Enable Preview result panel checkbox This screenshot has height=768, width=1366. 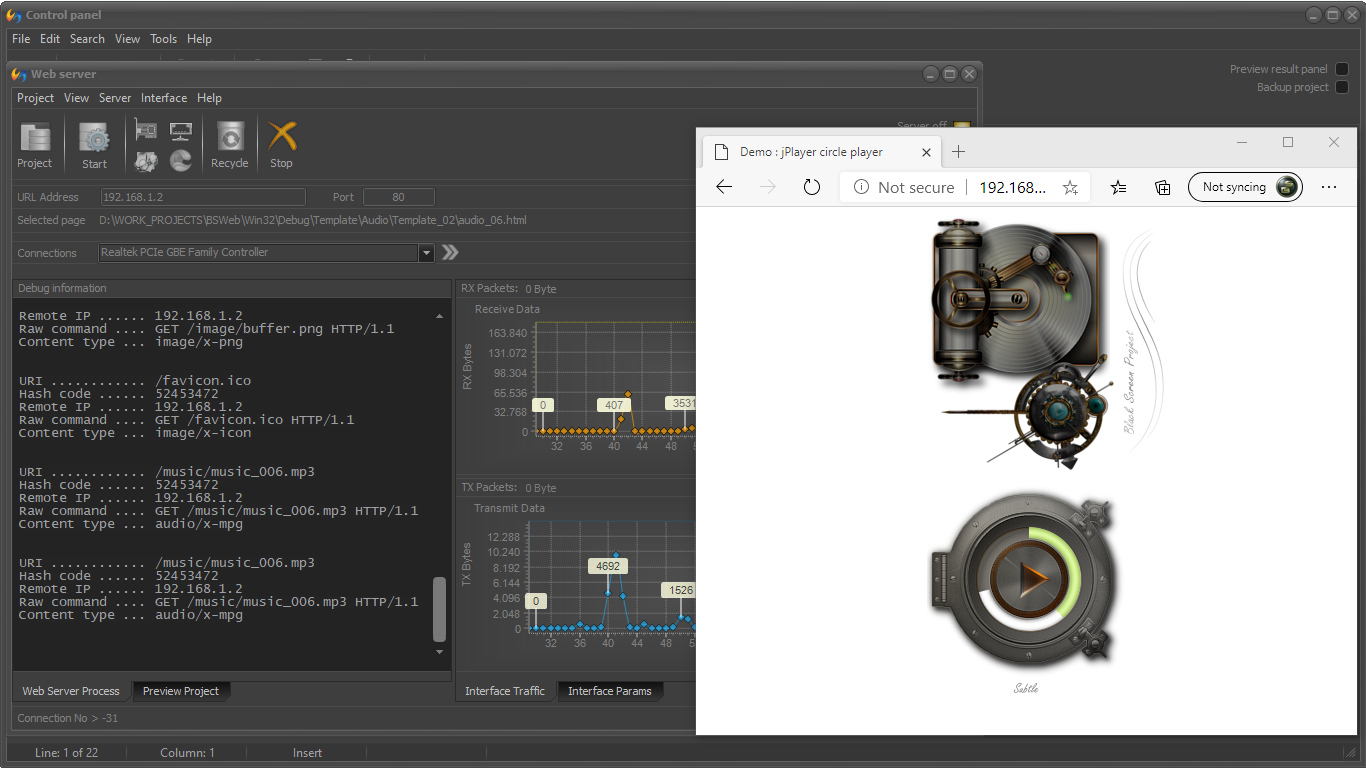(1342, 69)
